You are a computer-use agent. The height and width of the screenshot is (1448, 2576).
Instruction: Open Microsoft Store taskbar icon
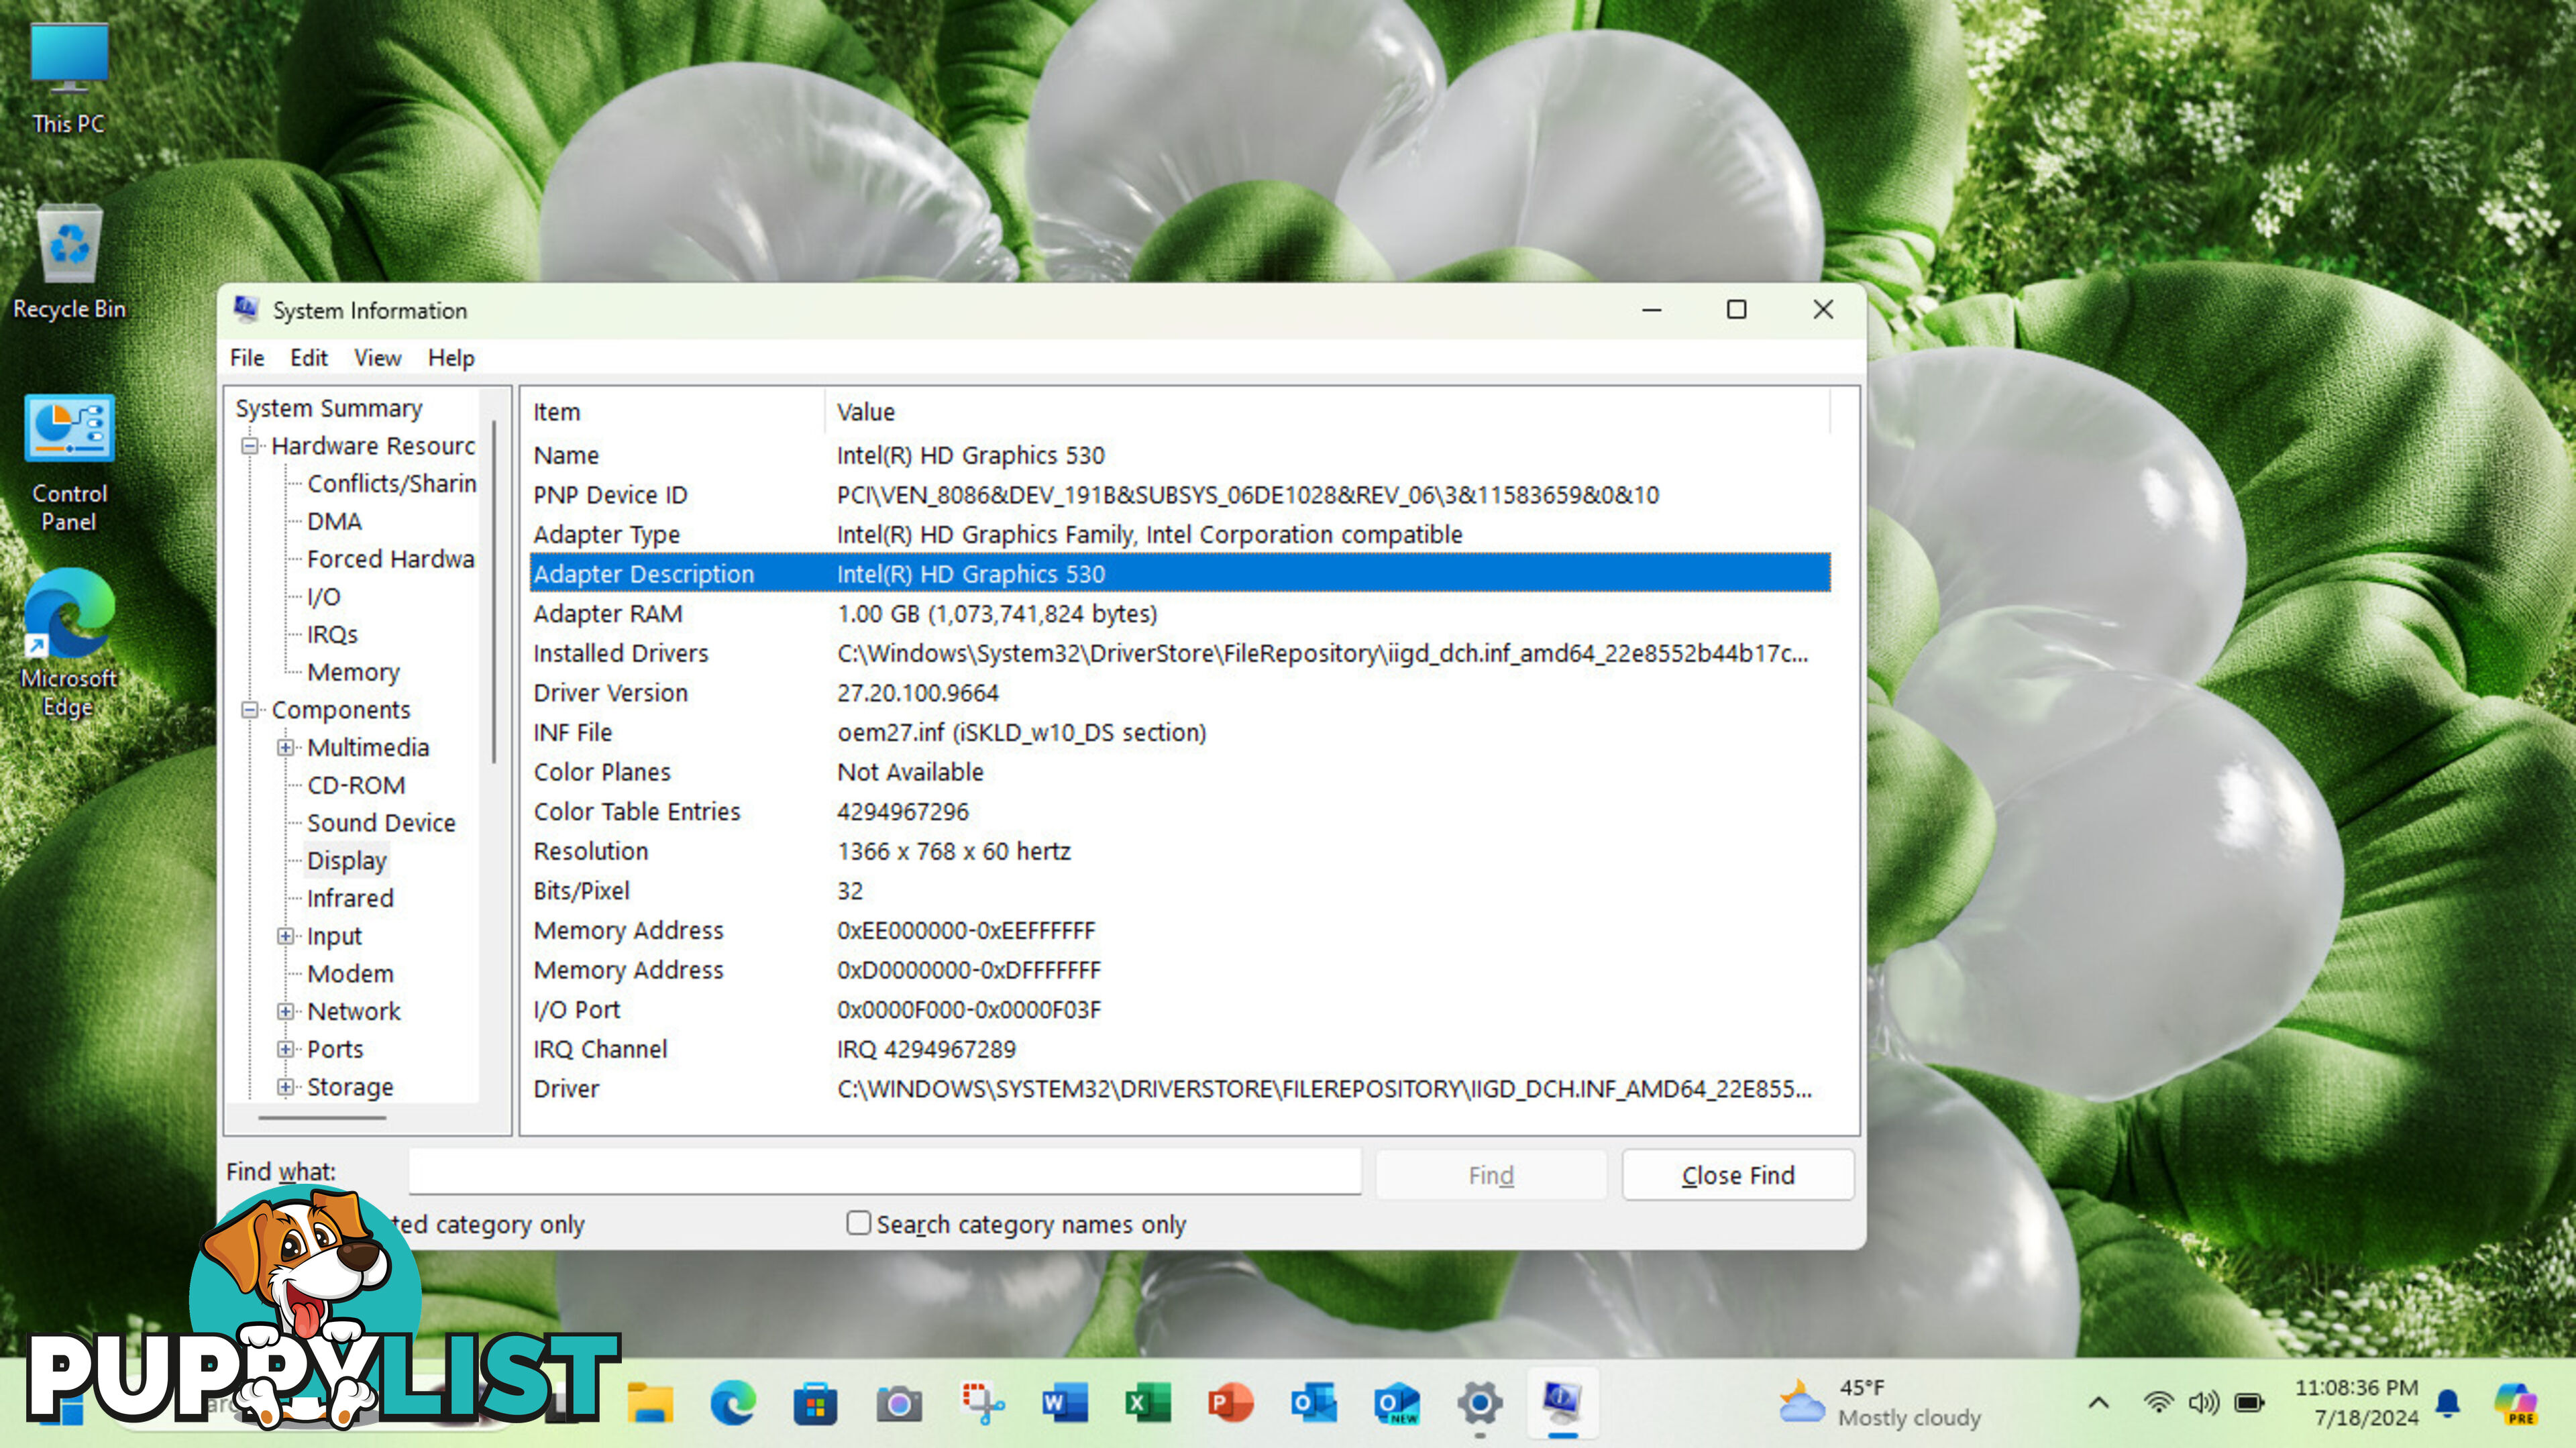coord(816,1404)
